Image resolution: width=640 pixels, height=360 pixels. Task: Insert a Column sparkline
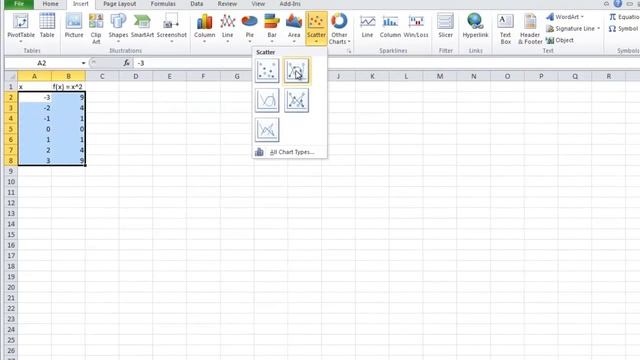point(390,26)
